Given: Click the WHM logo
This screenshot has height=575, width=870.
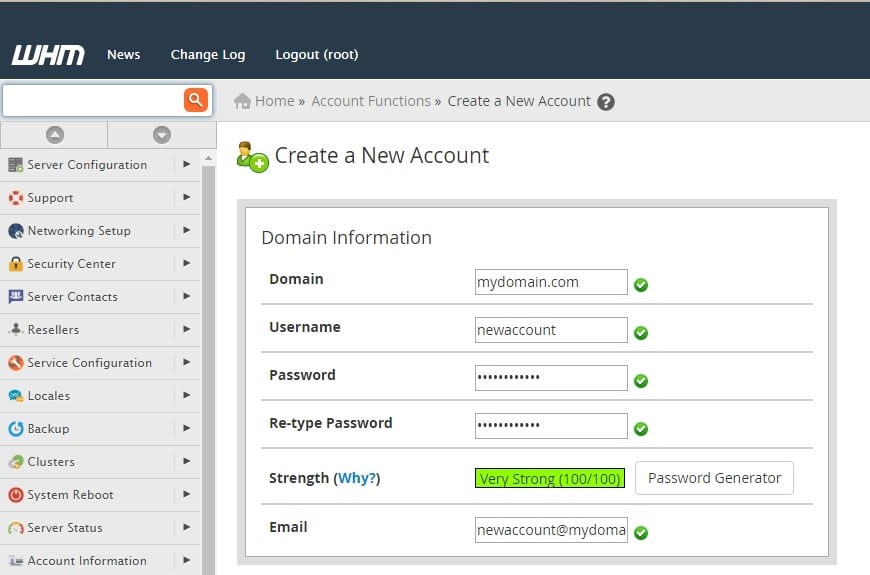Looking at the screenshot, I should [x=48, y=55].
